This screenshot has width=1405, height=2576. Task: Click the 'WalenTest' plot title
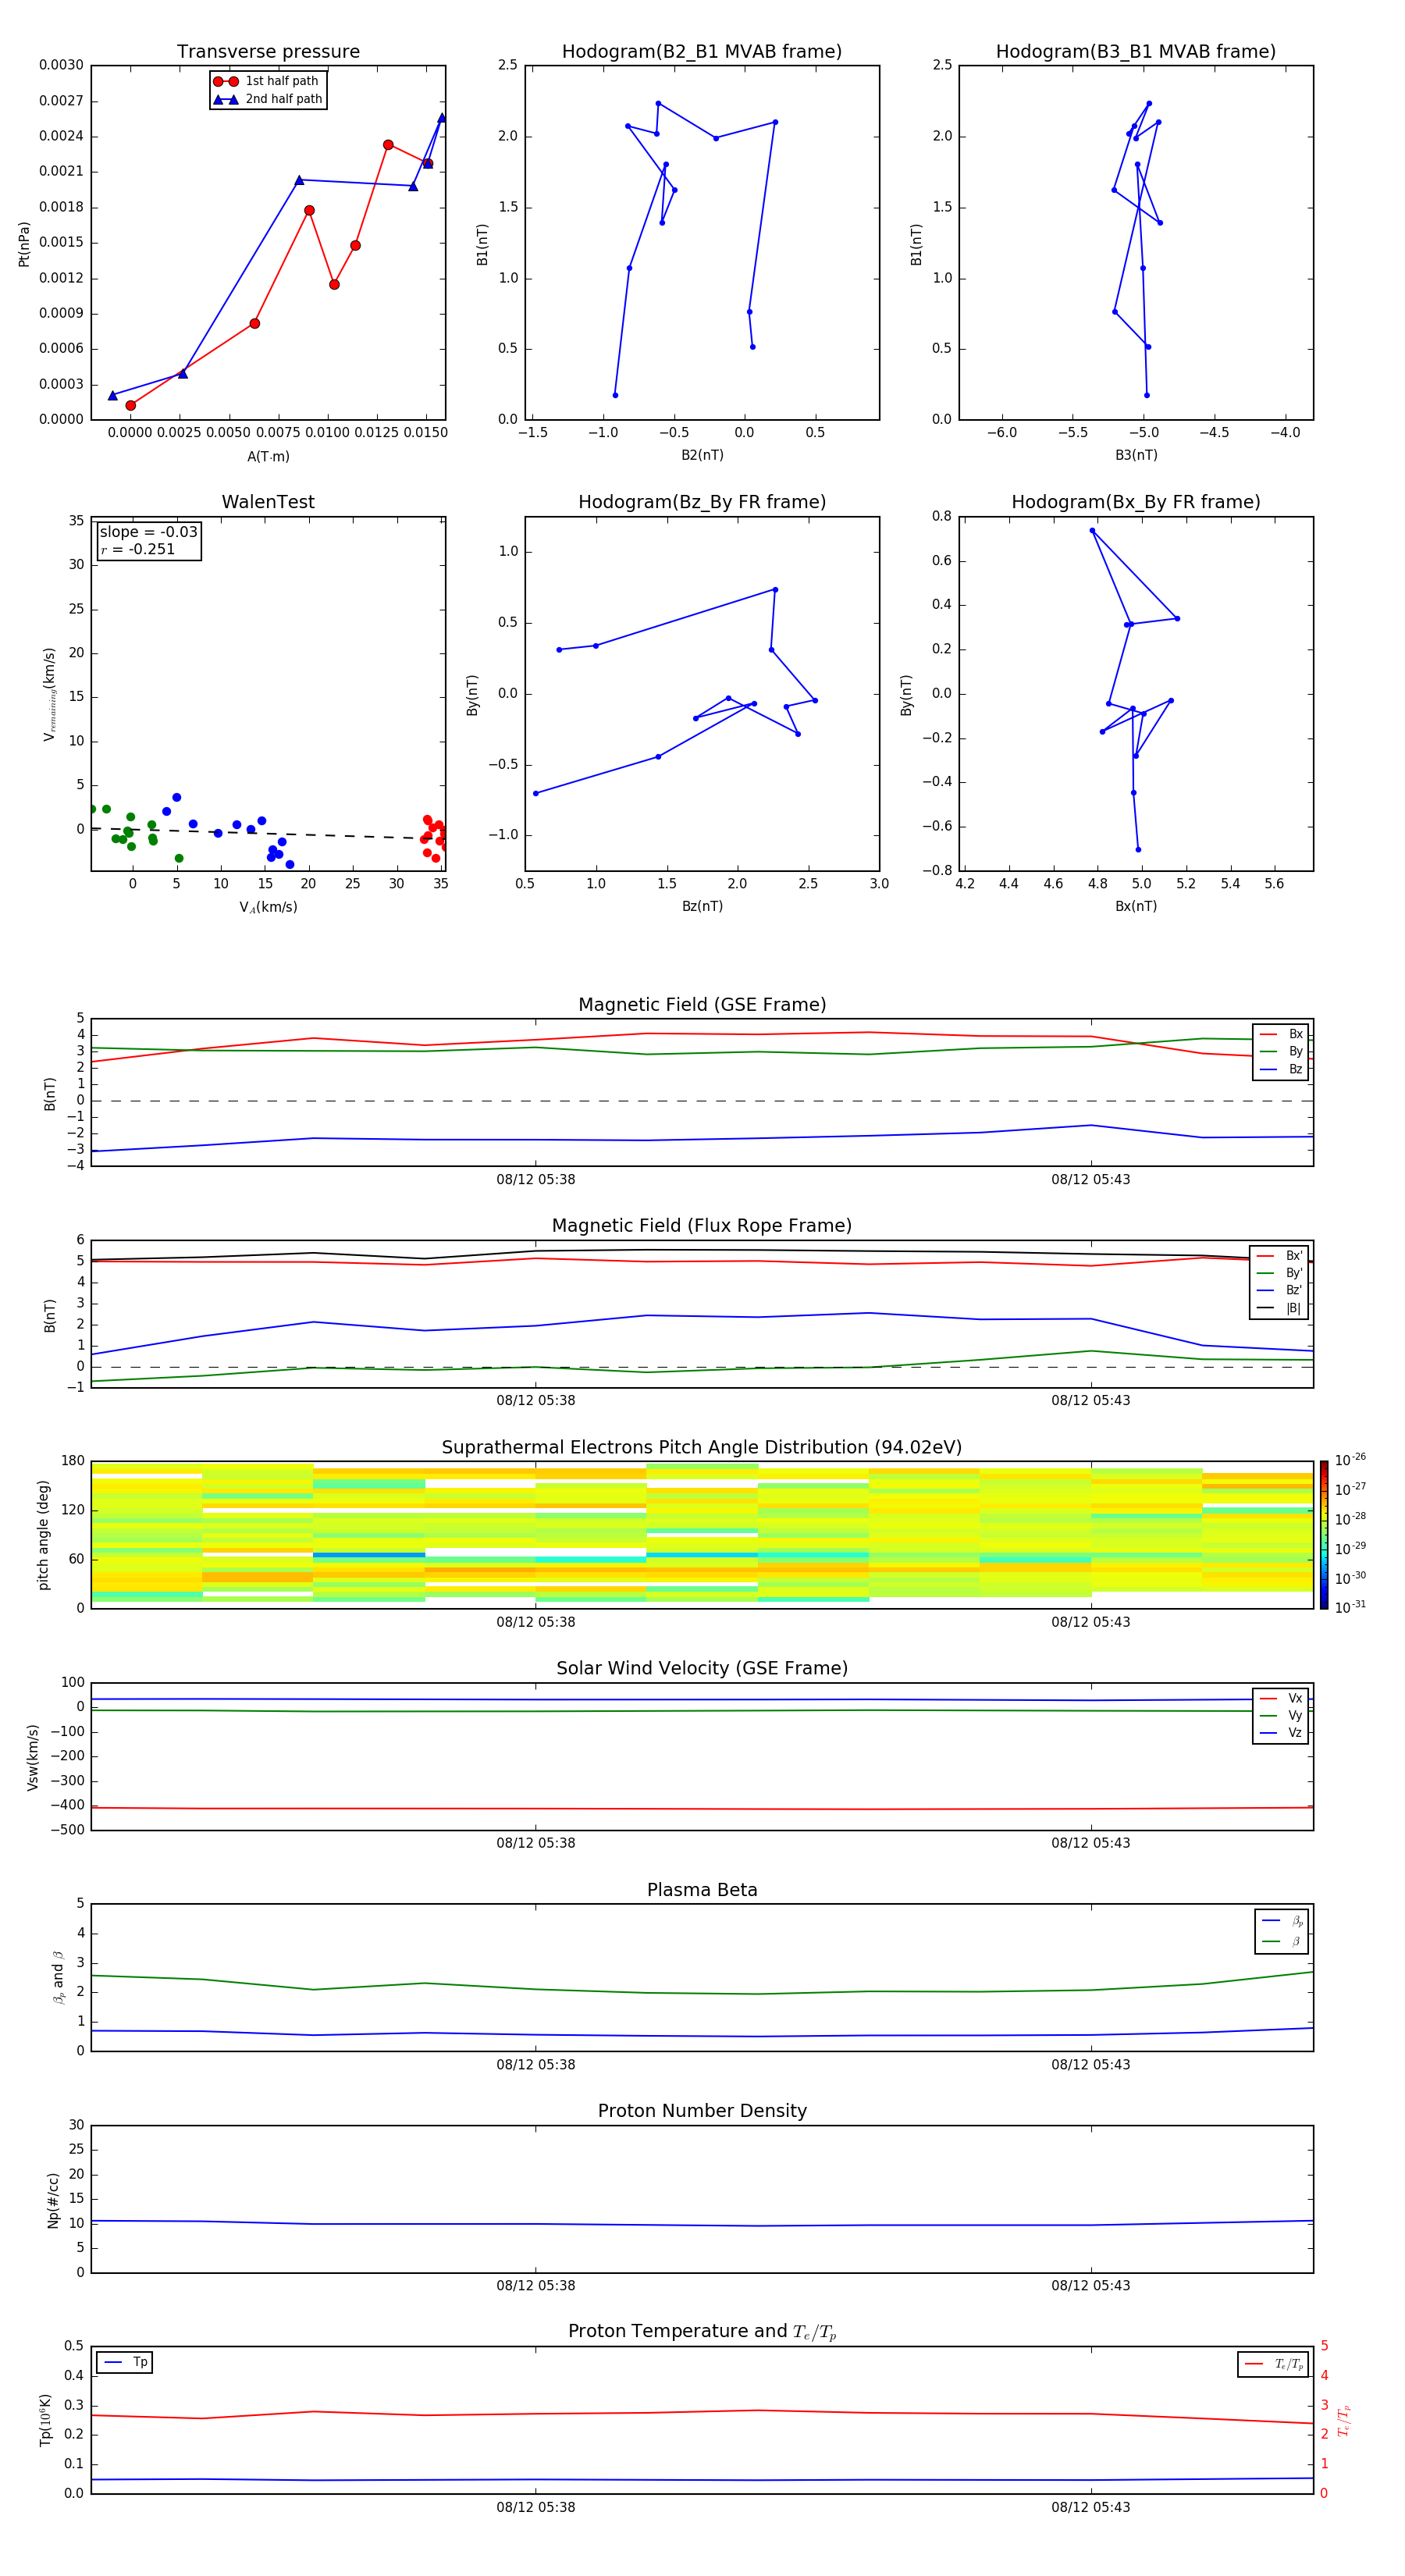(268, 502)
